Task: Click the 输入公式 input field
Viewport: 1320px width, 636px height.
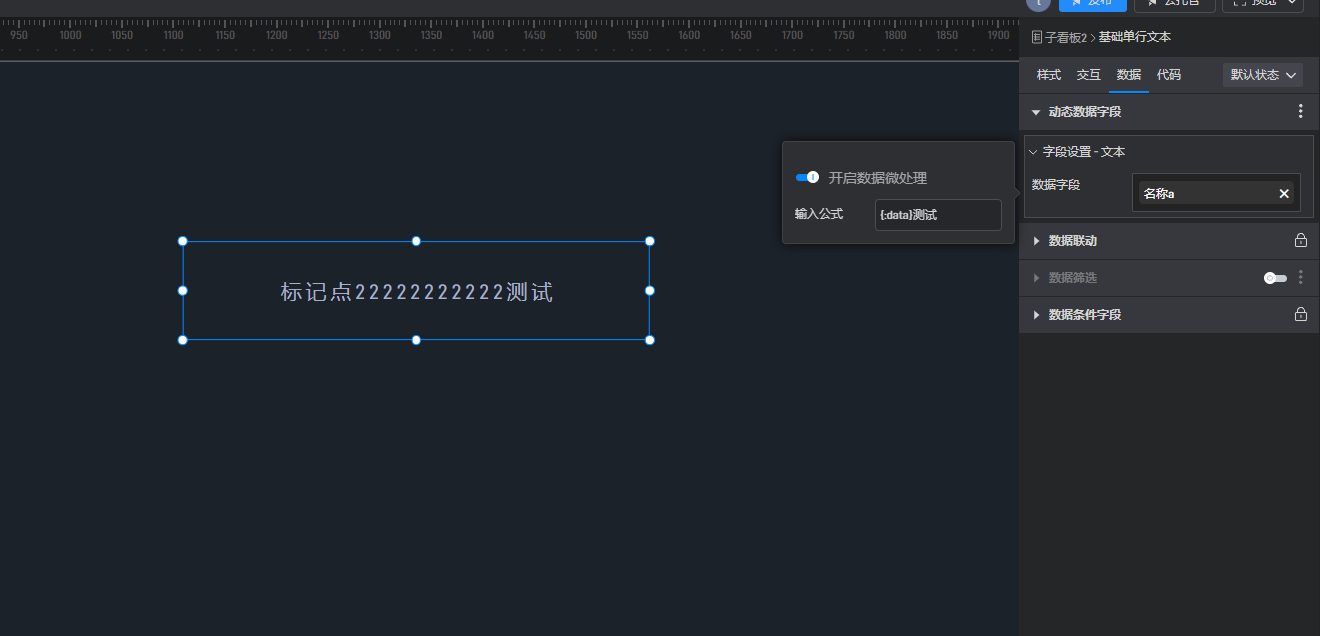Action: click(x=937, y=215)
